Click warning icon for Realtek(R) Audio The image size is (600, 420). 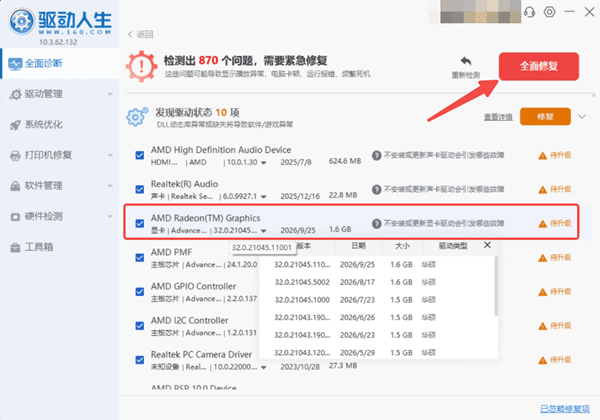(543, 190)
